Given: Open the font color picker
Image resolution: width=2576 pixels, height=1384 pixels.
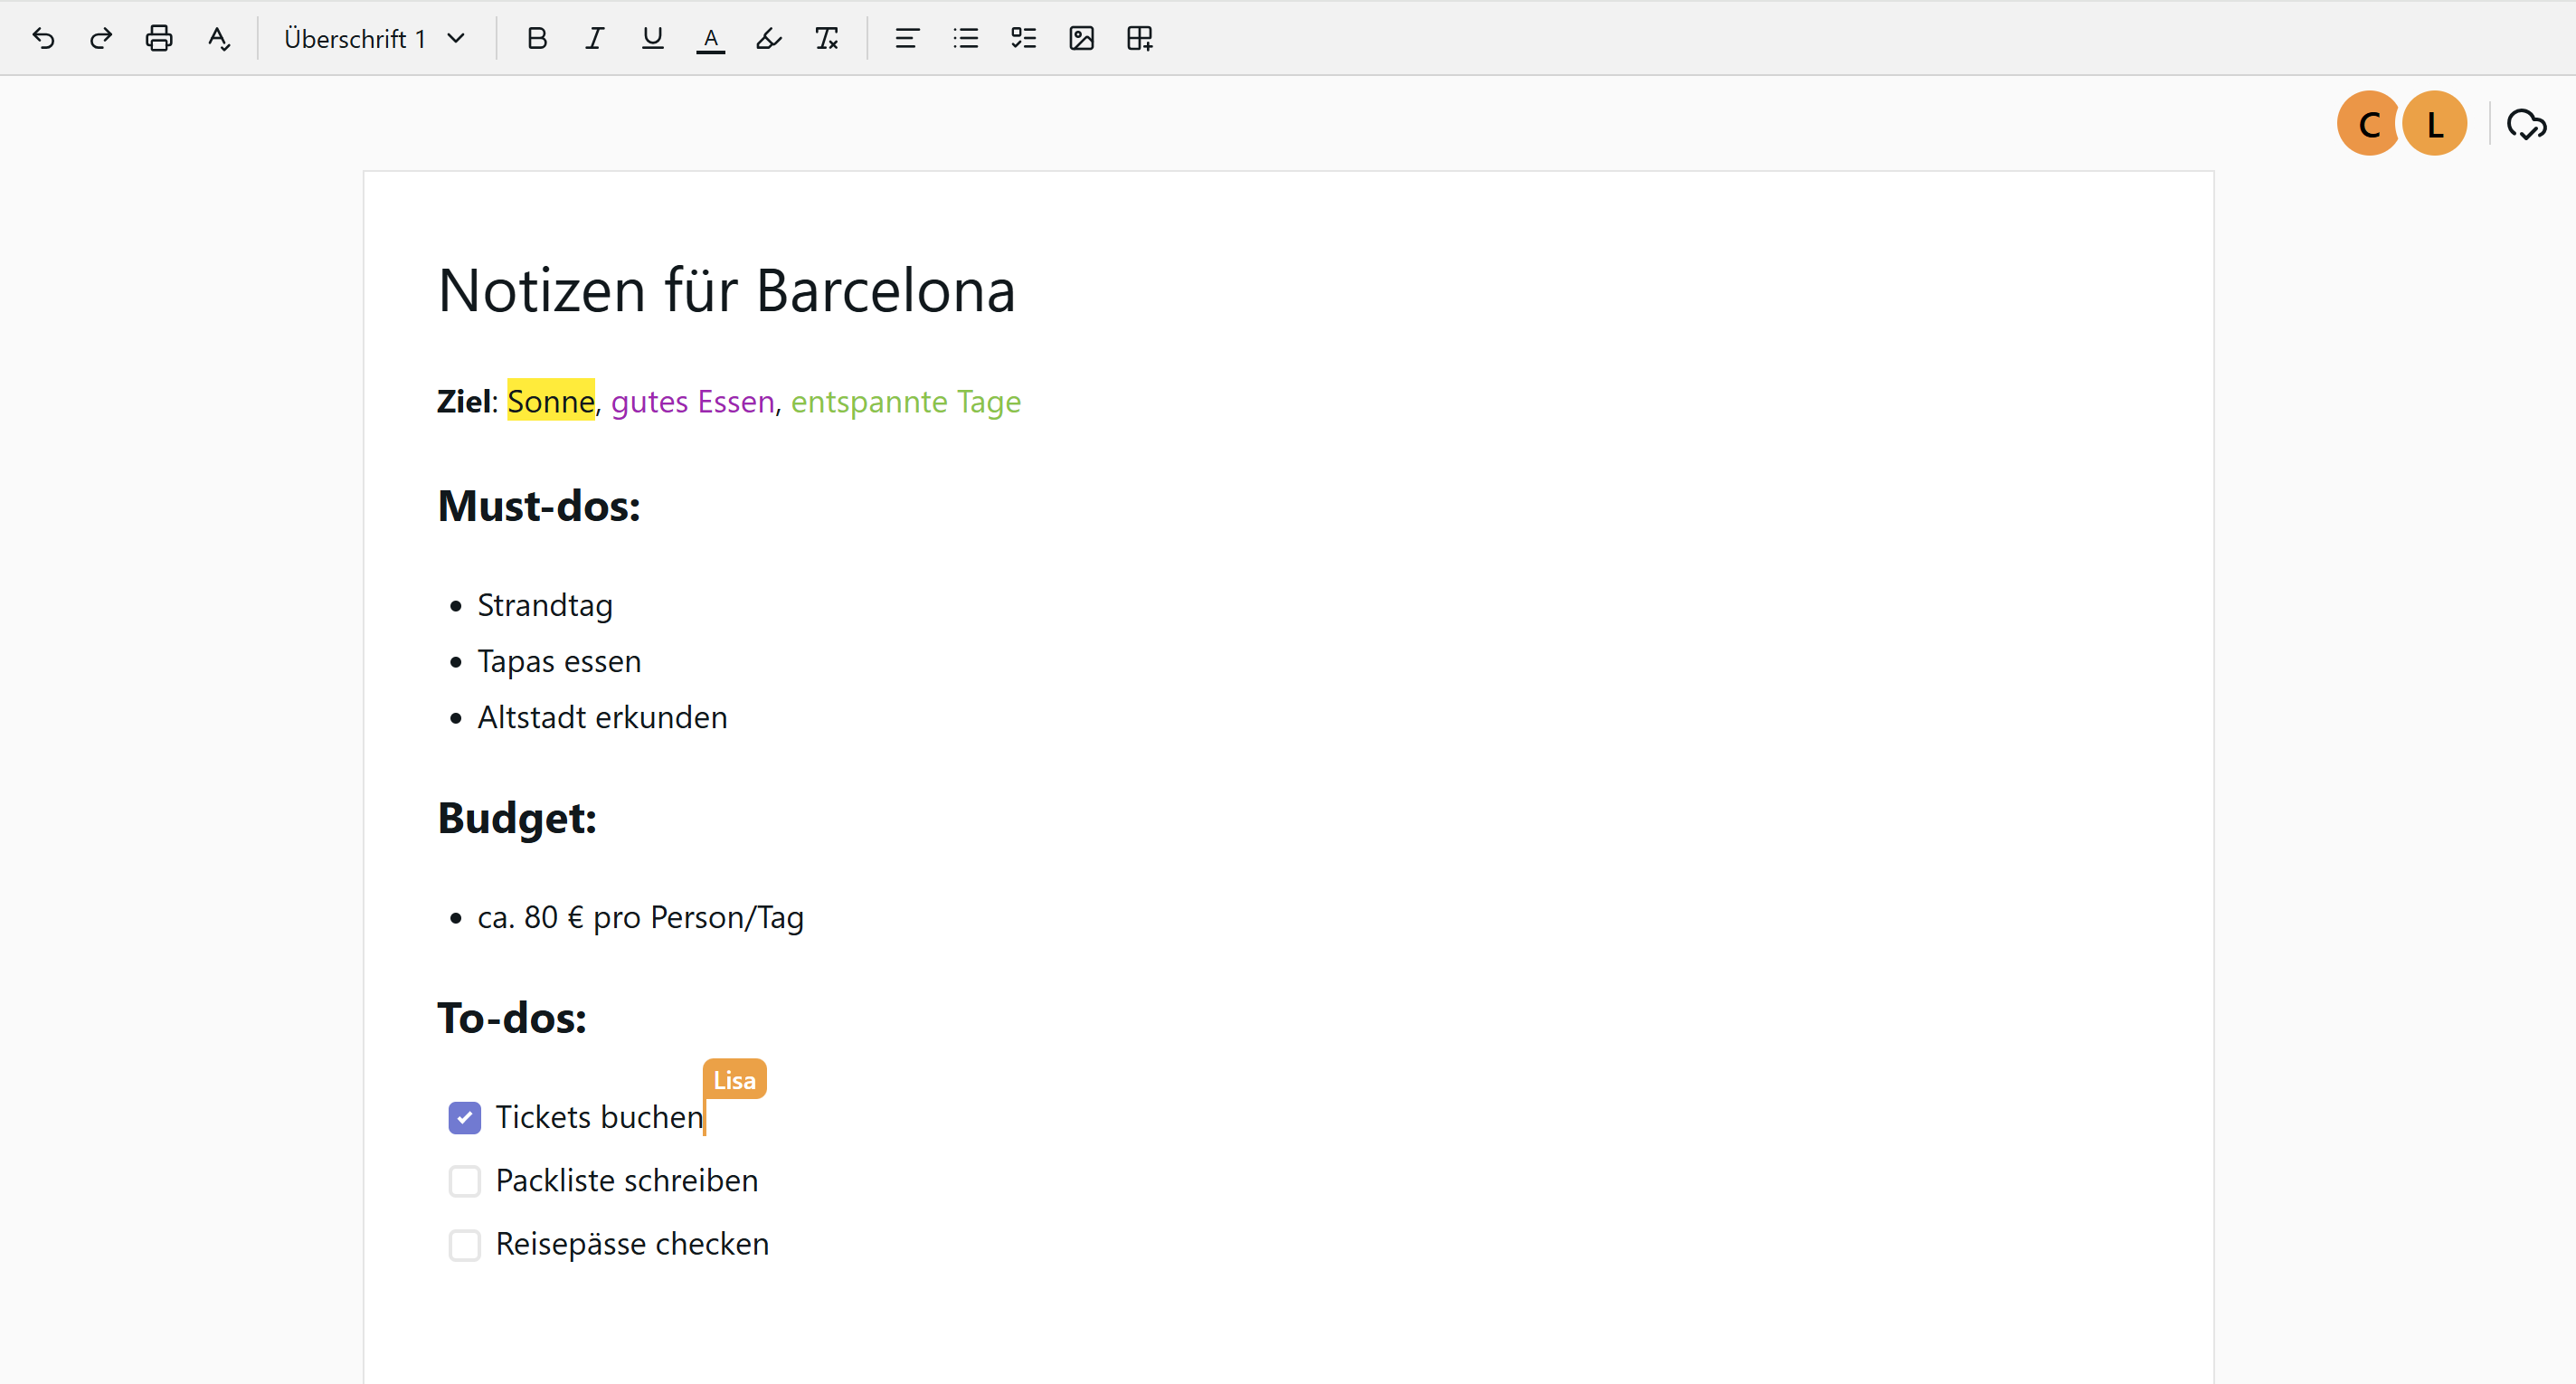Looking at the screenshot, I should click(x=710, y=38).
